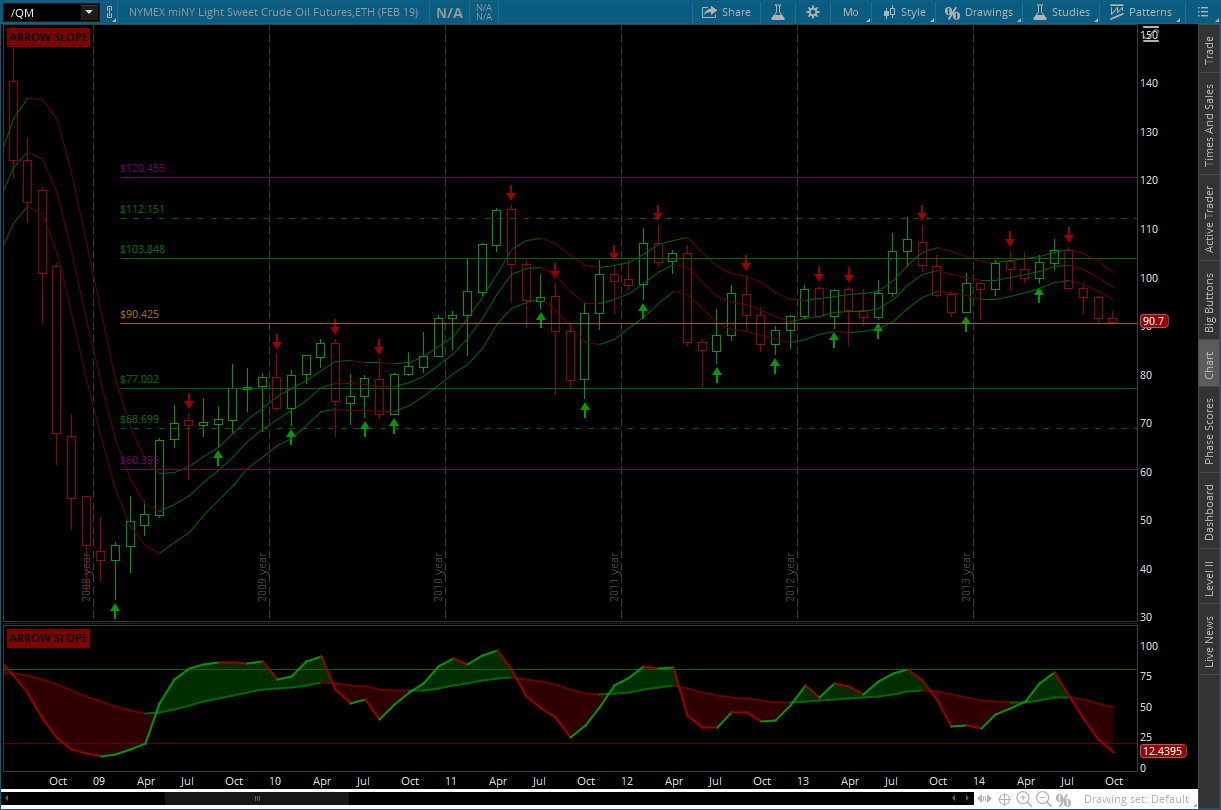Click the horizontal time-axis scrollbar thumb

click(257, 798)
